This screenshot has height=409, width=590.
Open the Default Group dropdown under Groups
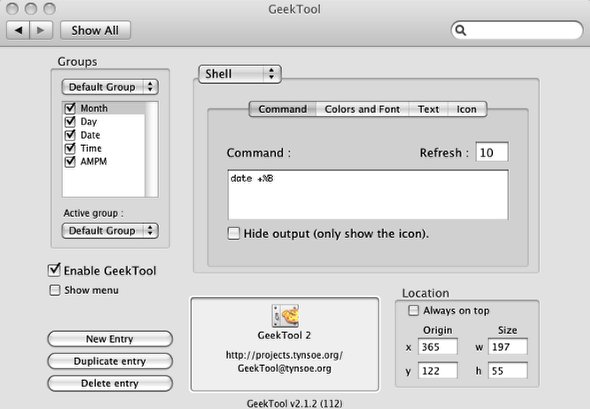tap(110, 87)
